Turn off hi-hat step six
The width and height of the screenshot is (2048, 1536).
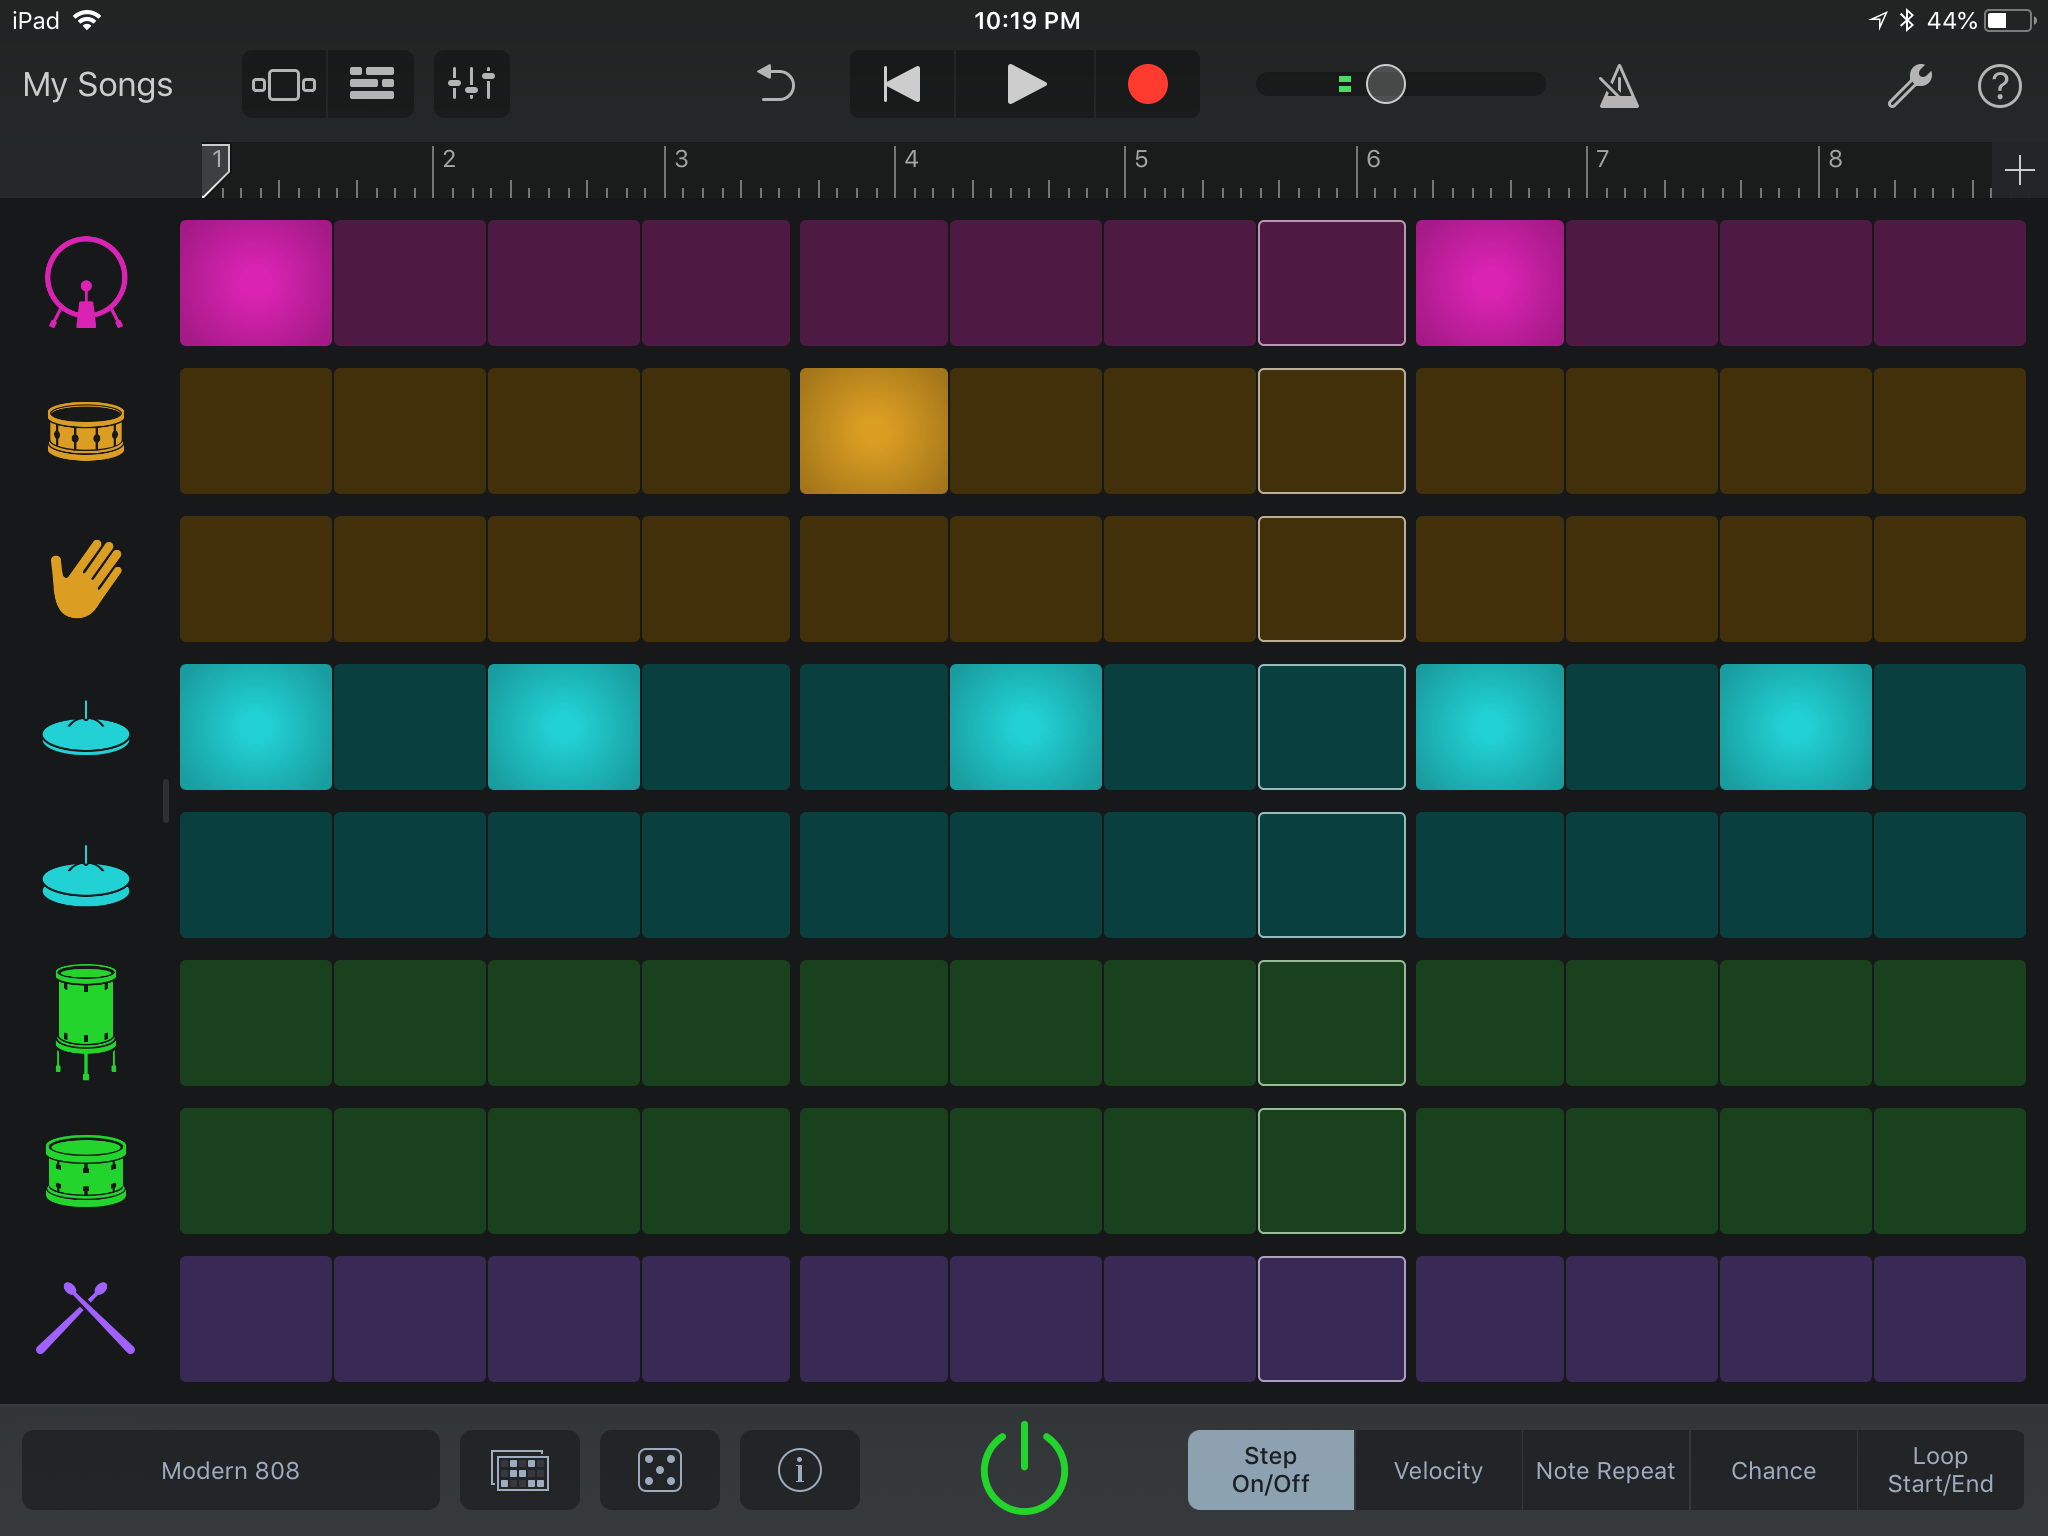(1026, 727)
